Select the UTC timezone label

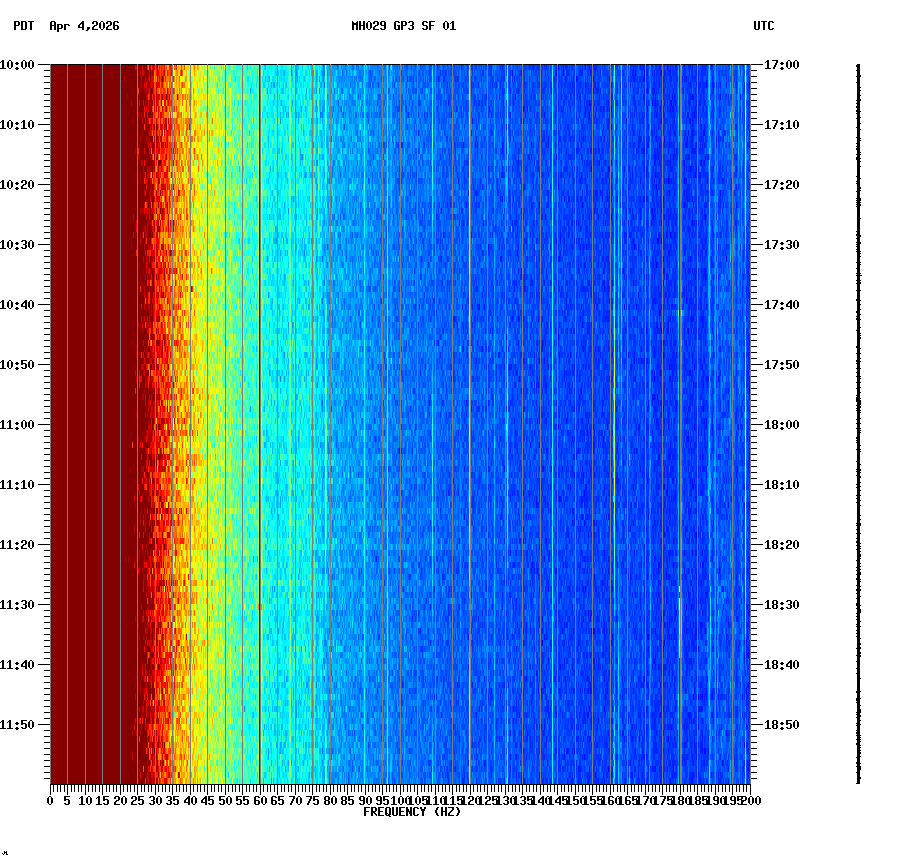(x=763, y=28)
